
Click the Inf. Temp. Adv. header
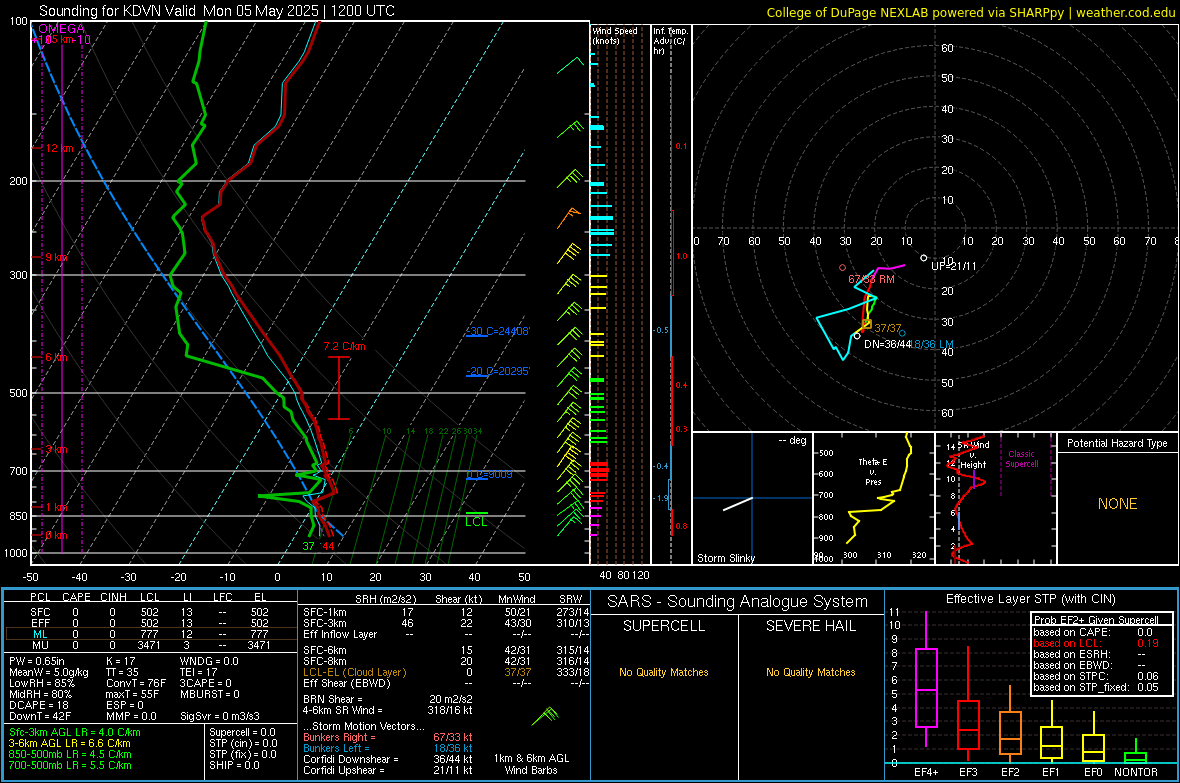point(669,41)
